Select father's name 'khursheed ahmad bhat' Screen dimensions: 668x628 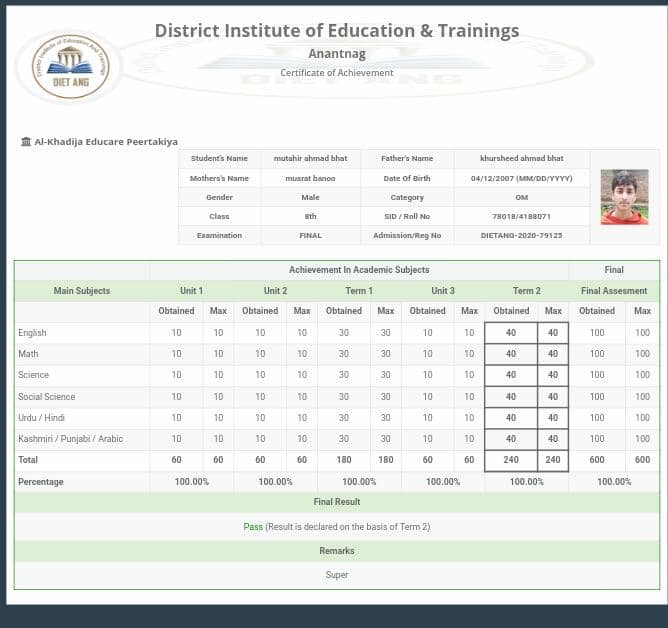pyautogui.click(x=521, y=158)
